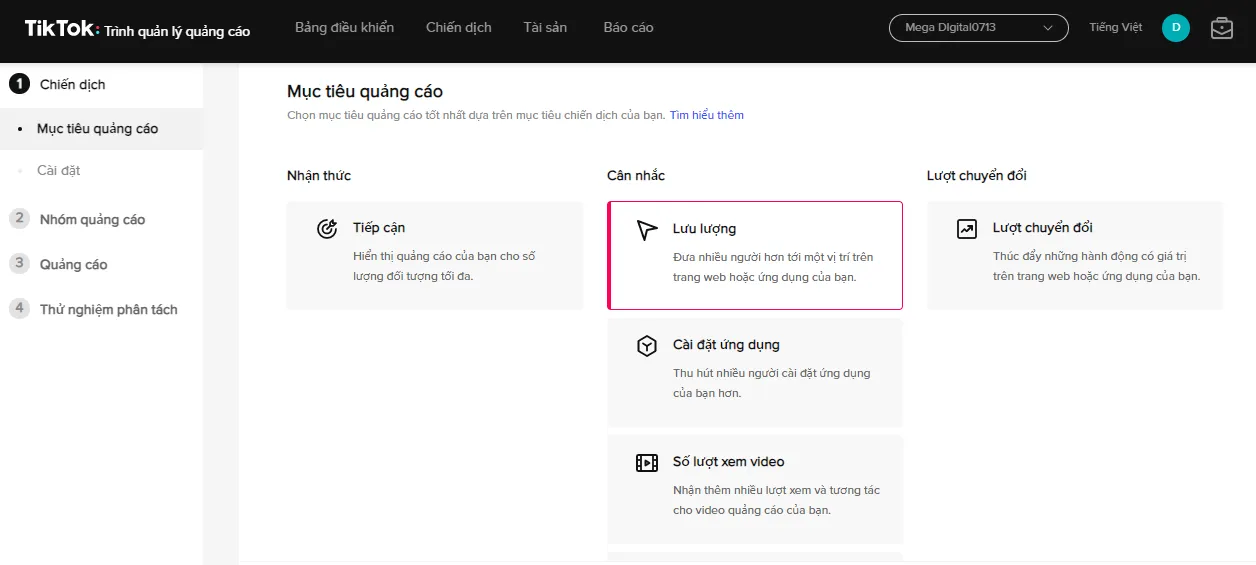
Task: Click the Lượt chuyển đổi chart icon
Action: [967, 229]
